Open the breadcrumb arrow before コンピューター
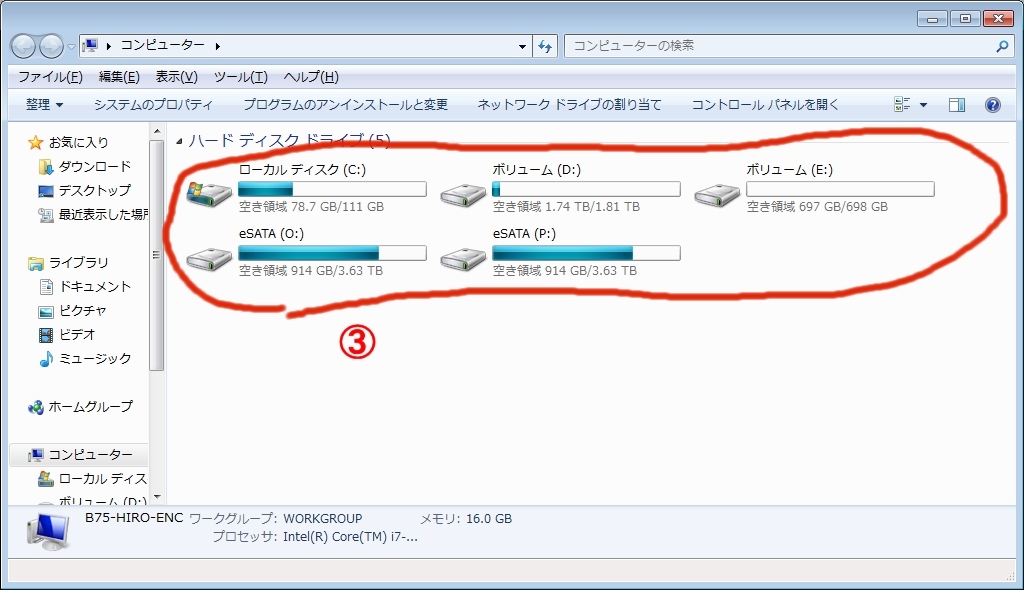The height and width of the screenshot is (590, 1024). (108, 46)
